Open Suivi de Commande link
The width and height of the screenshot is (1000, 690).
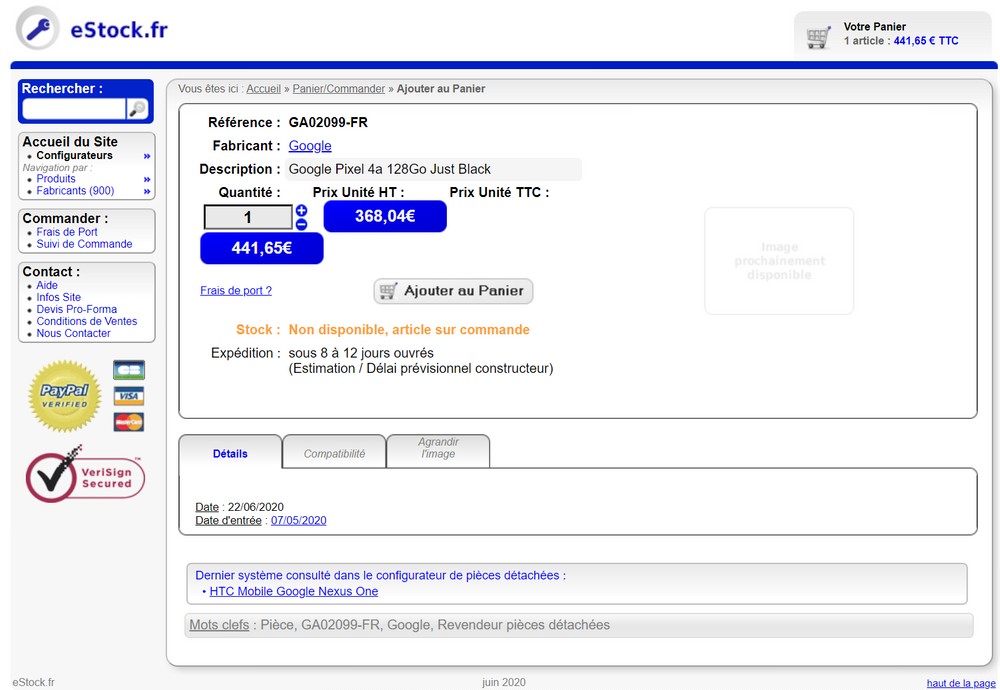84,244
